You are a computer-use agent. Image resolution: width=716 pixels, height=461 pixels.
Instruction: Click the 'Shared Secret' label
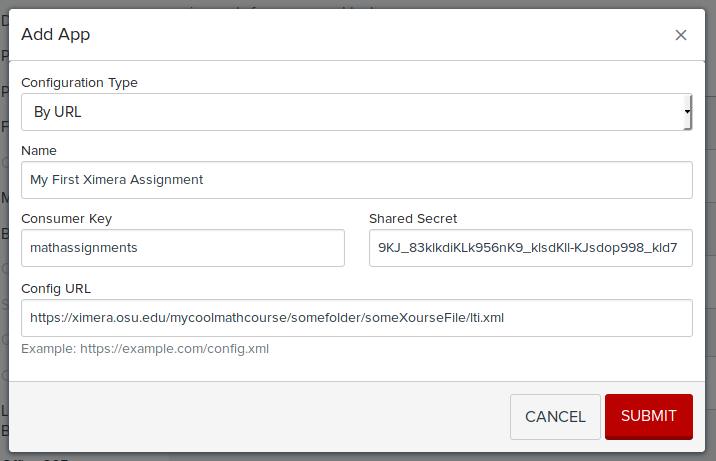[412, 218]
